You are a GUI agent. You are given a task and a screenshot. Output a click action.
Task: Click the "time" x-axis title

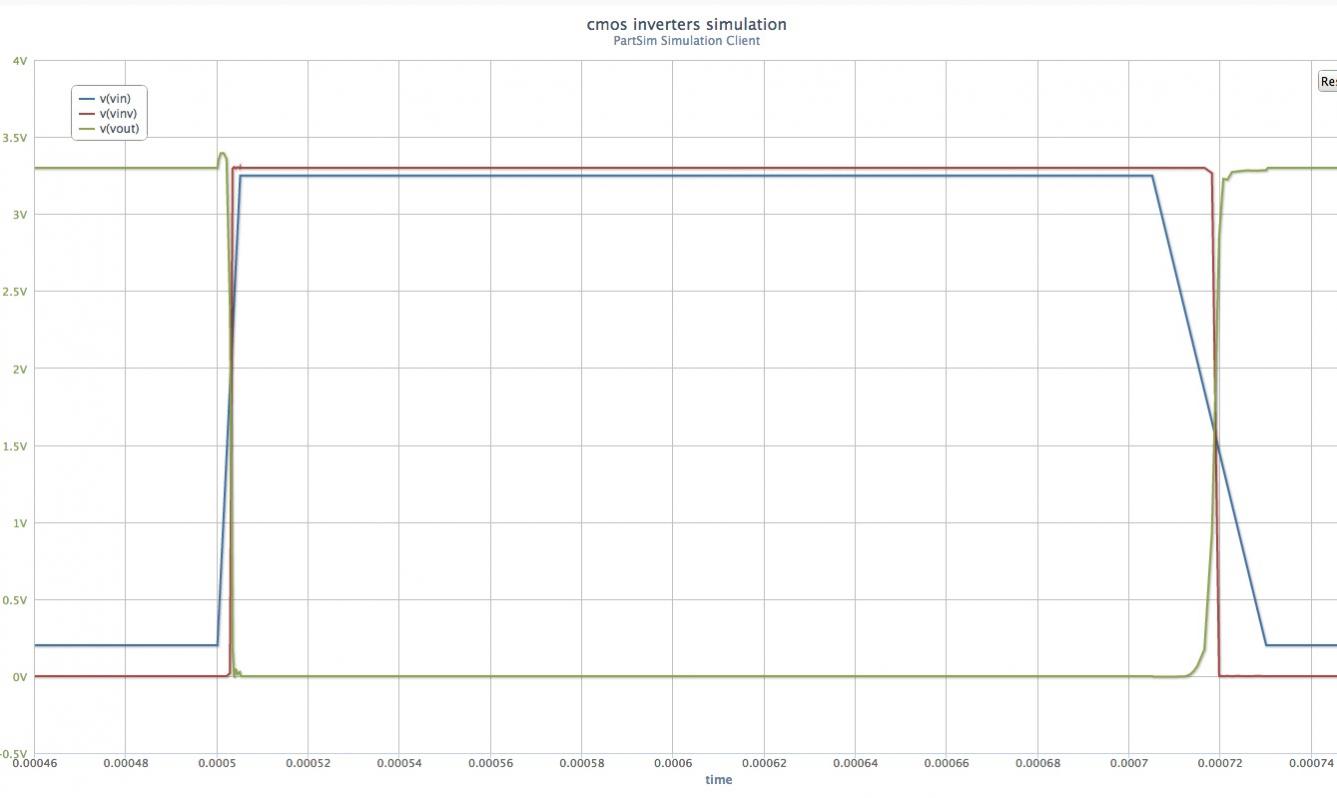tap(718, 780)
